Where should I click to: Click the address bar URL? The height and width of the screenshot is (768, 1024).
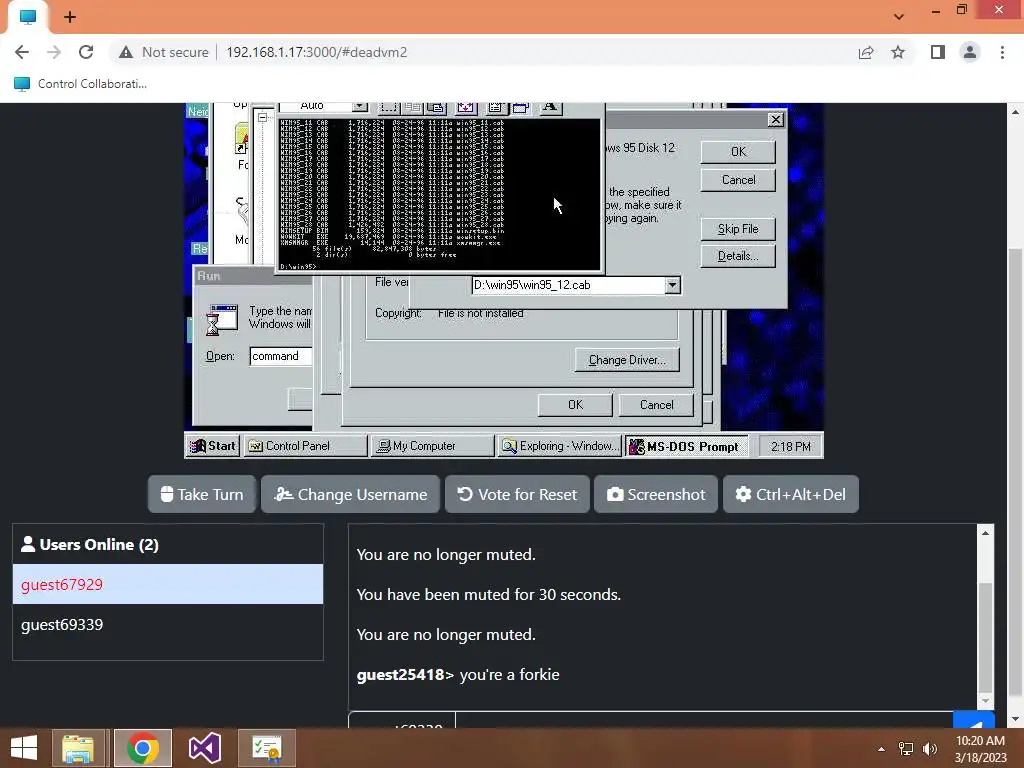point(317,52)
